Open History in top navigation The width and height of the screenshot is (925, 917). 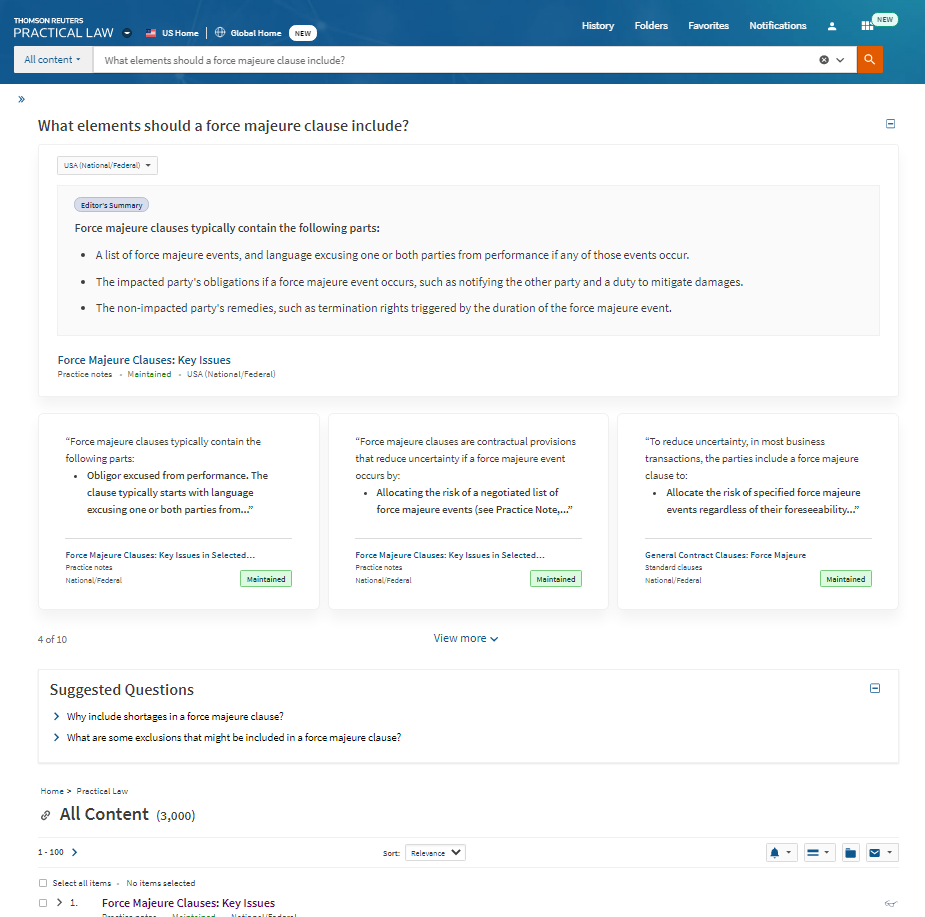coord(598,26)
